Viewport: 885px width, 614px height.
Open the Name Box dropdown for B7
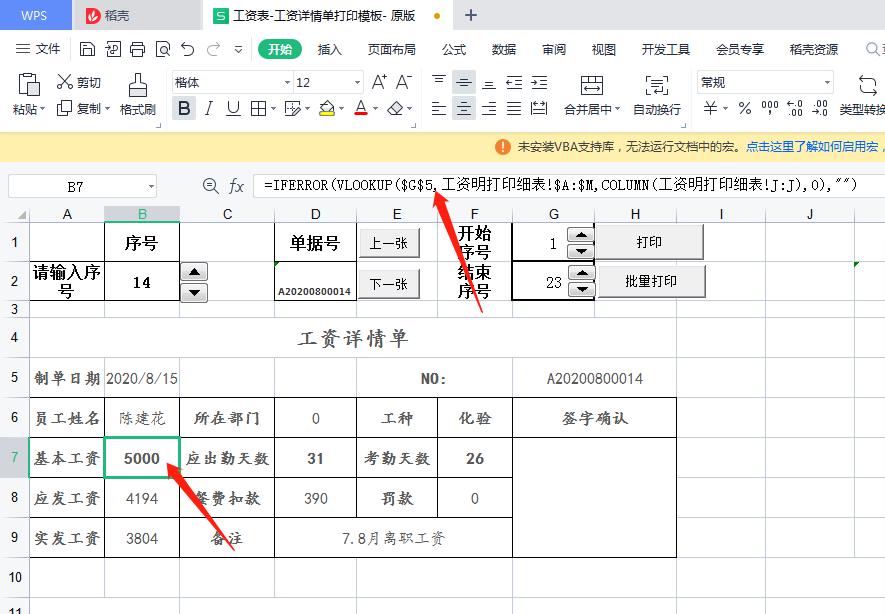pos(151,186)
